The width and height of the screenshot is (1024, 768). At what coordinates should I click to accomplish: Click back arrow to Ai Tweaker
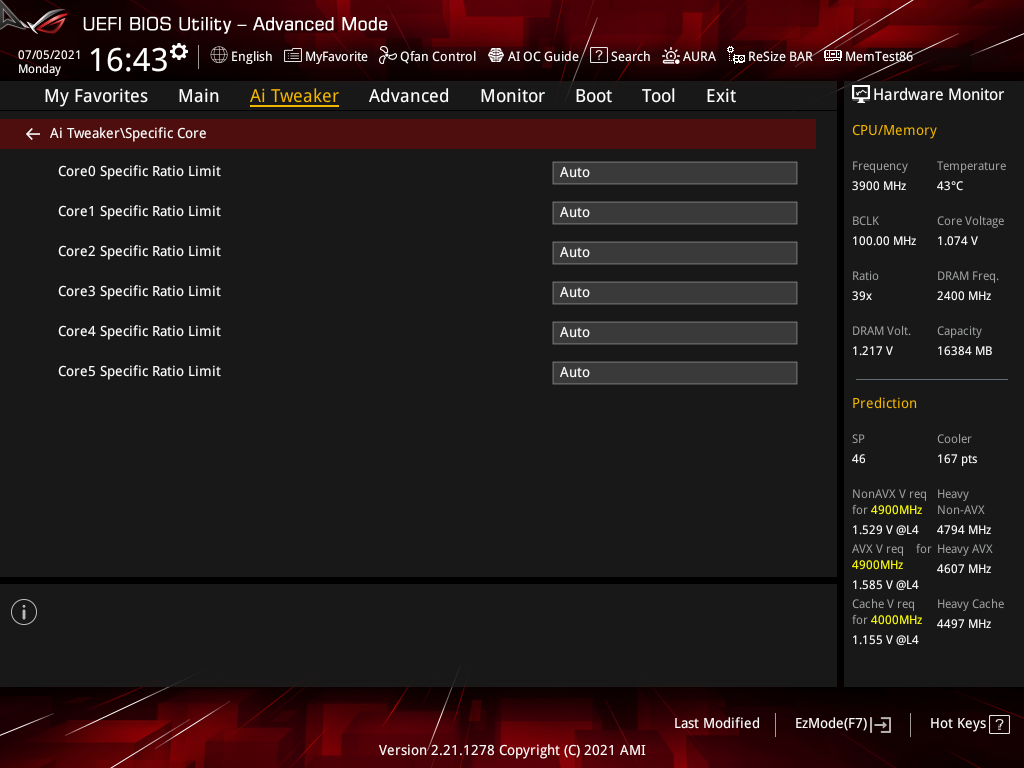tap(33, 134)
